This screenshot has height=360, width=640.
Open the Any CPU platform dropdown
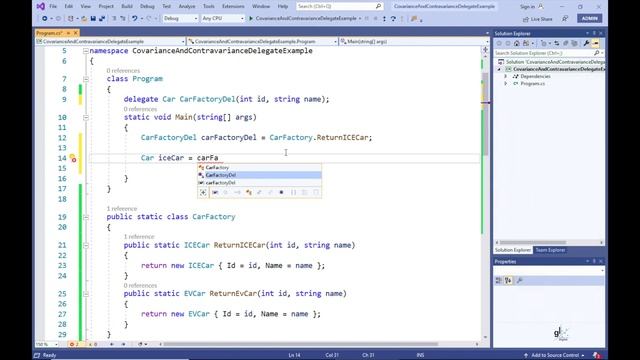pos(222,18)
